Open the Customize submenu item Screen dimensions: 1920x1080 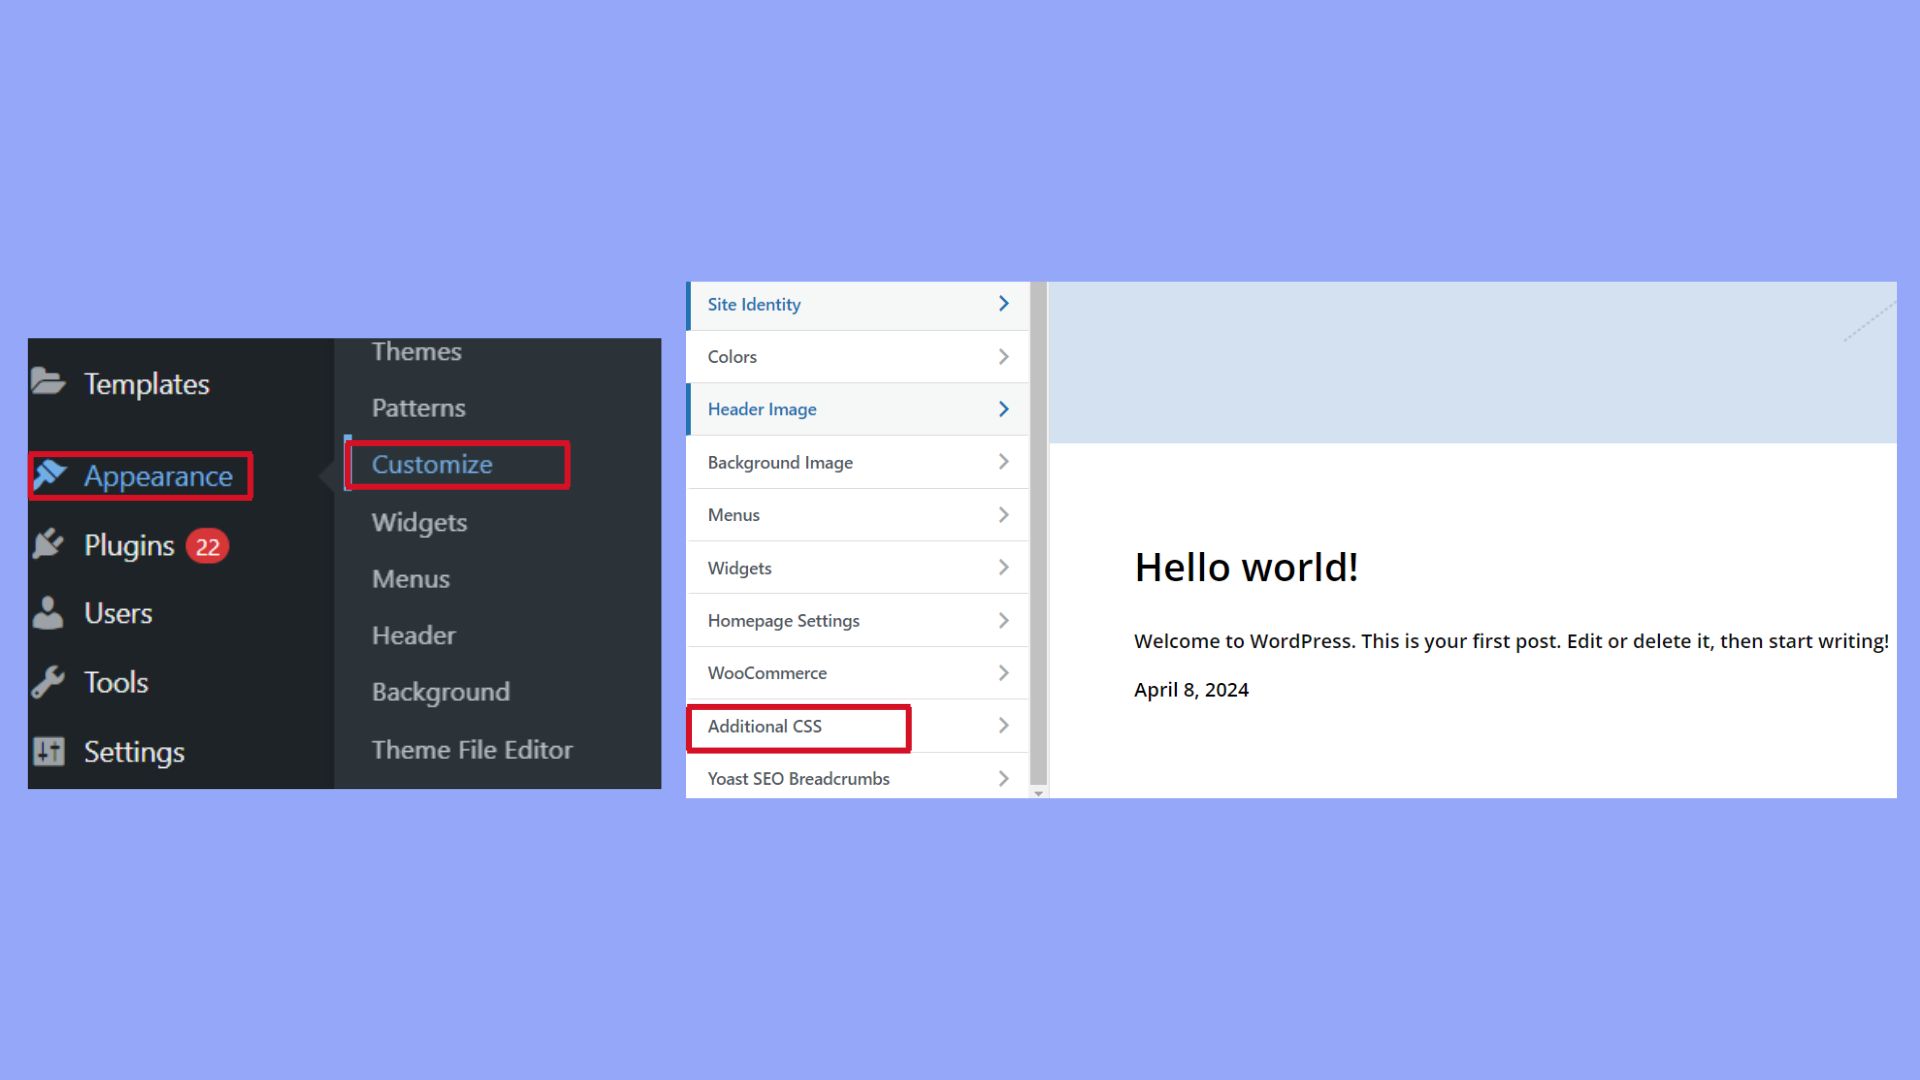(432, 464)
